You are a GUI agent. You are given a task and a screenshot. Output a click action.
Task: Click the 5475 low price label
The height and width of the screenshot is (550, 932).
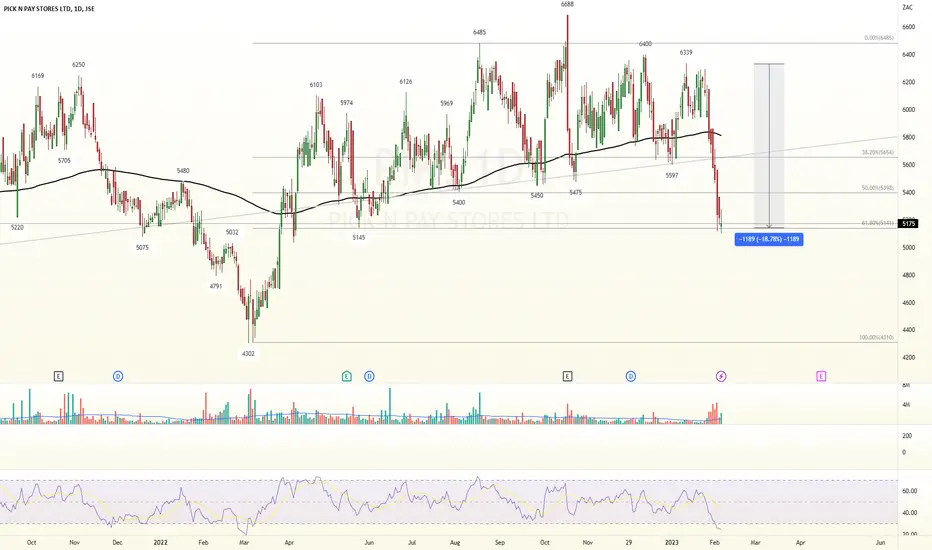(x=575, y=192)
